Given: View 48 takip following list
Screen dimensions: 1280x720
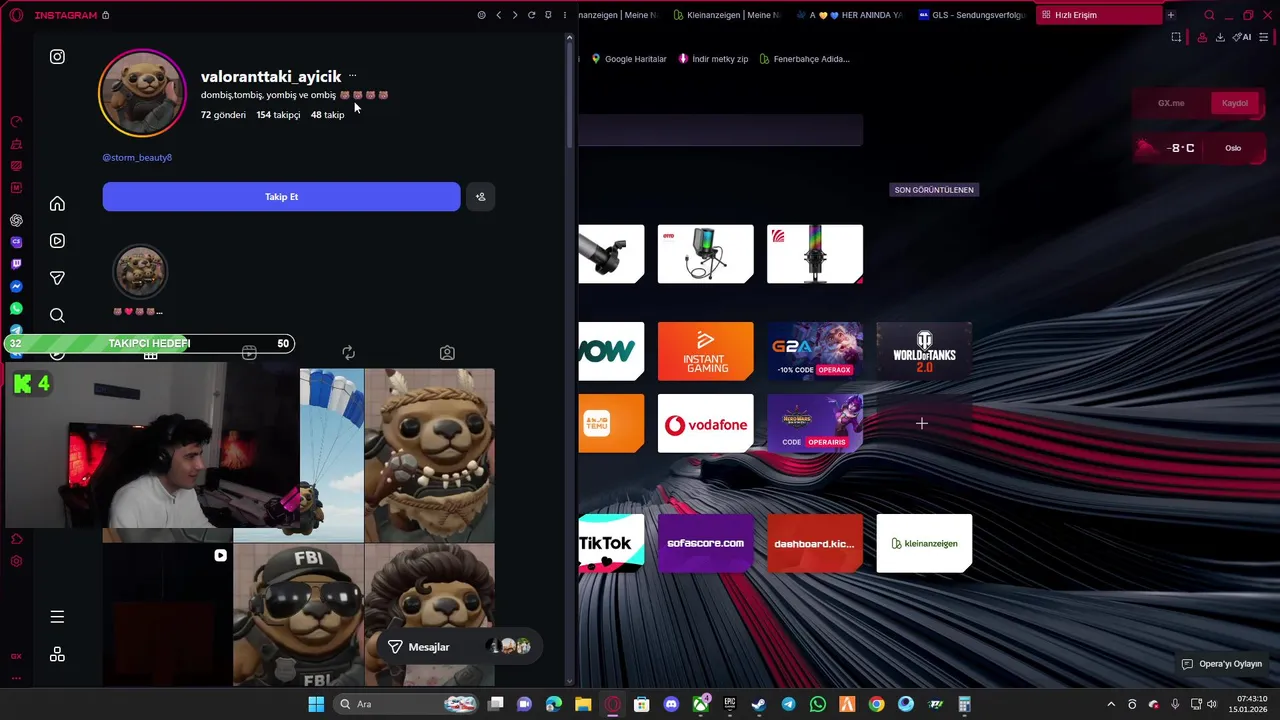Looking at the screenshot, I should tap(327, 115).
